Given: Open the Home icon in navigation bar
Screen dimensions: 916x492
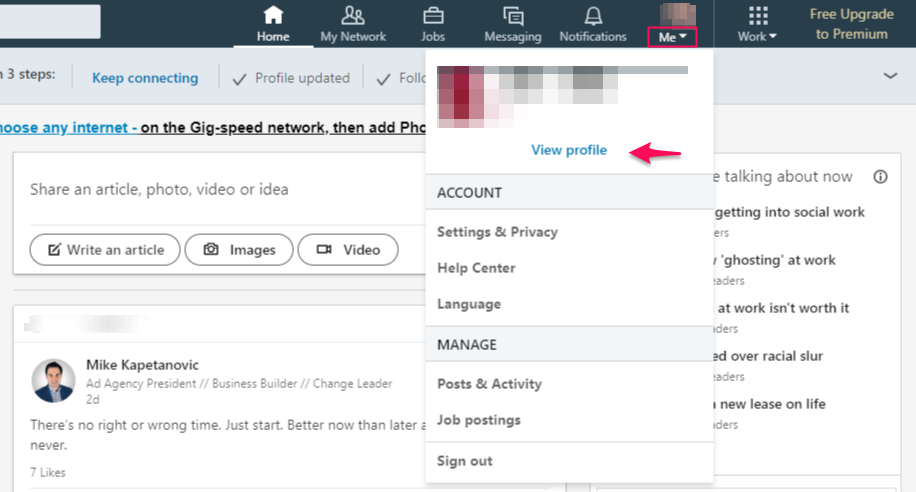Looking at the screenshot, I should 273,15.
